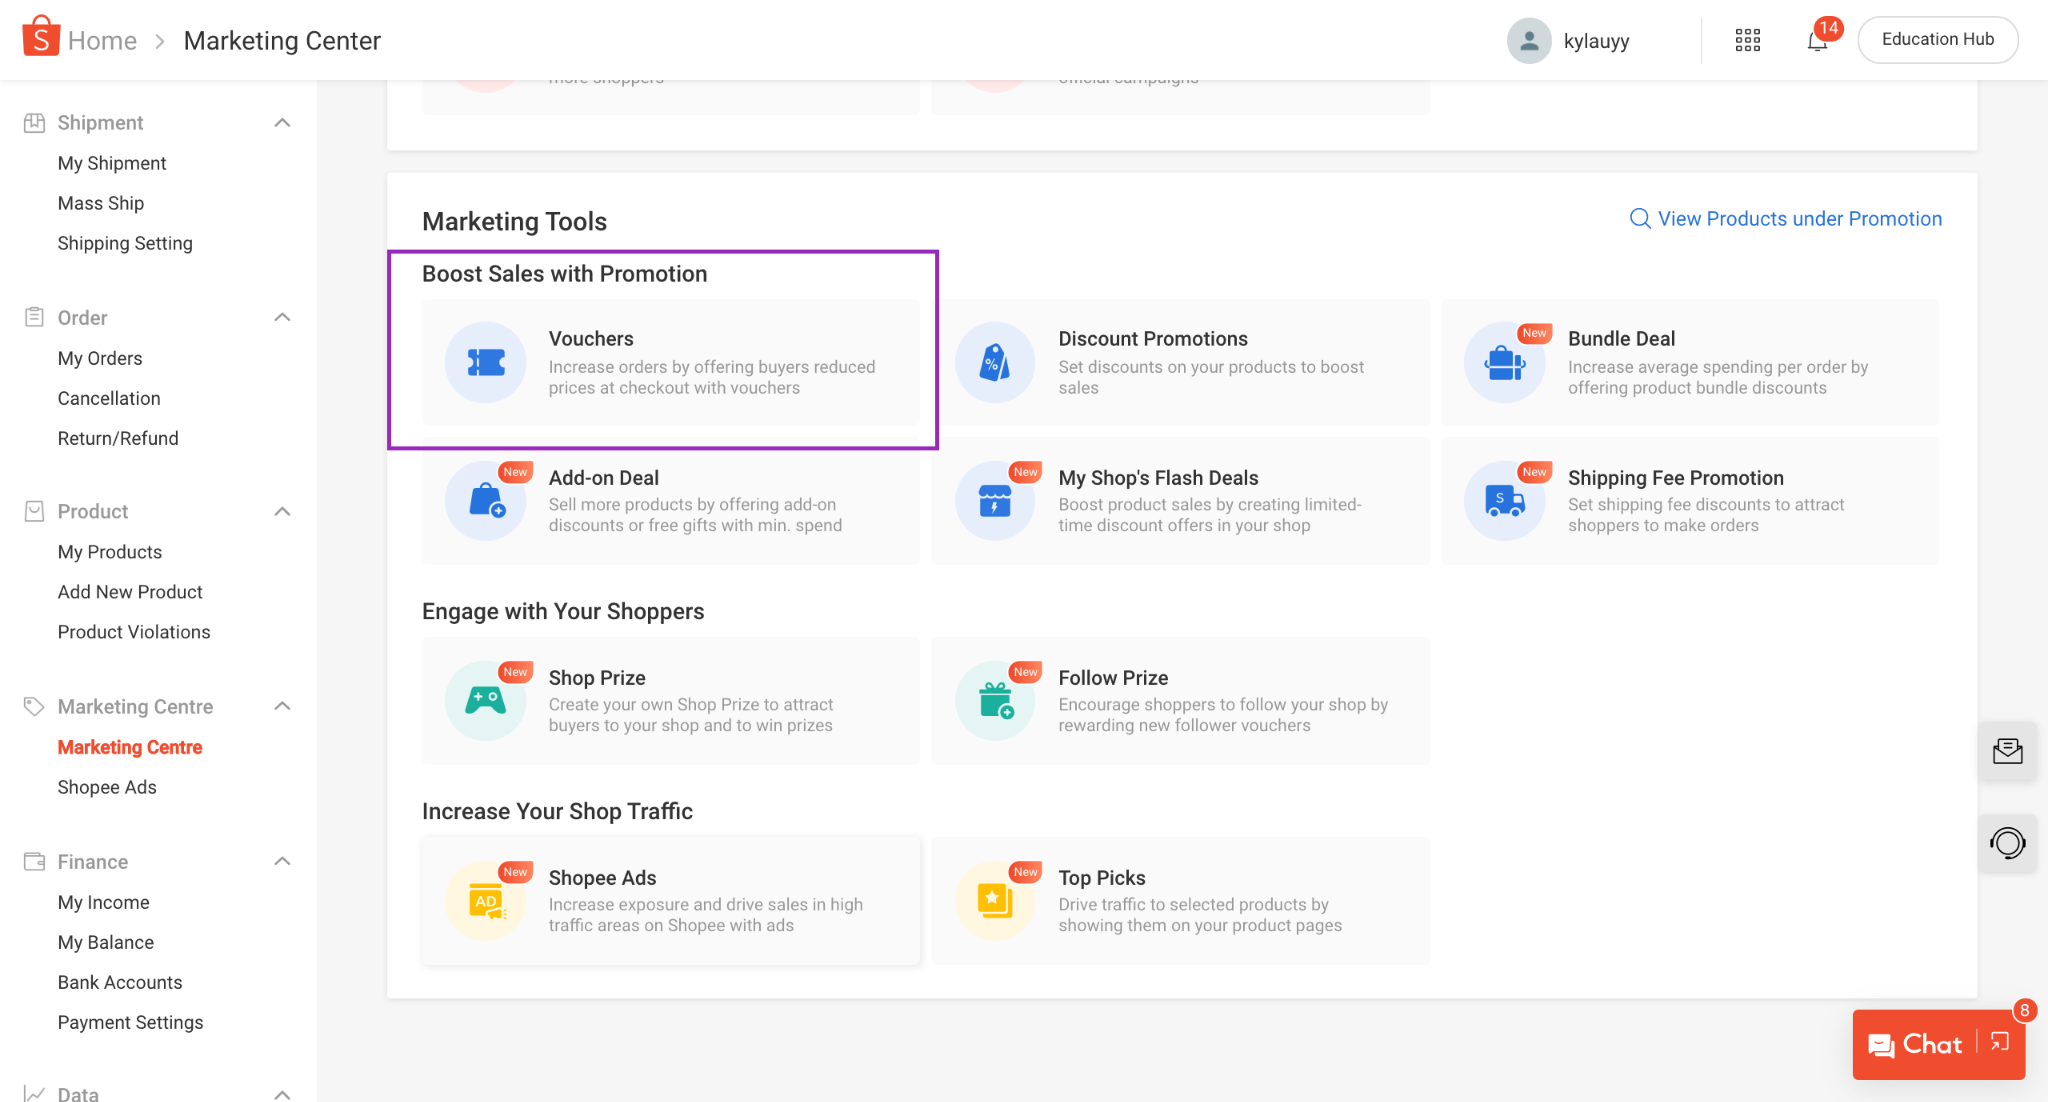The width and height of the screenshot is (2048, 1102).
Task: Select Add New Product
Action: pyautogui.click(x=130, y=592)
